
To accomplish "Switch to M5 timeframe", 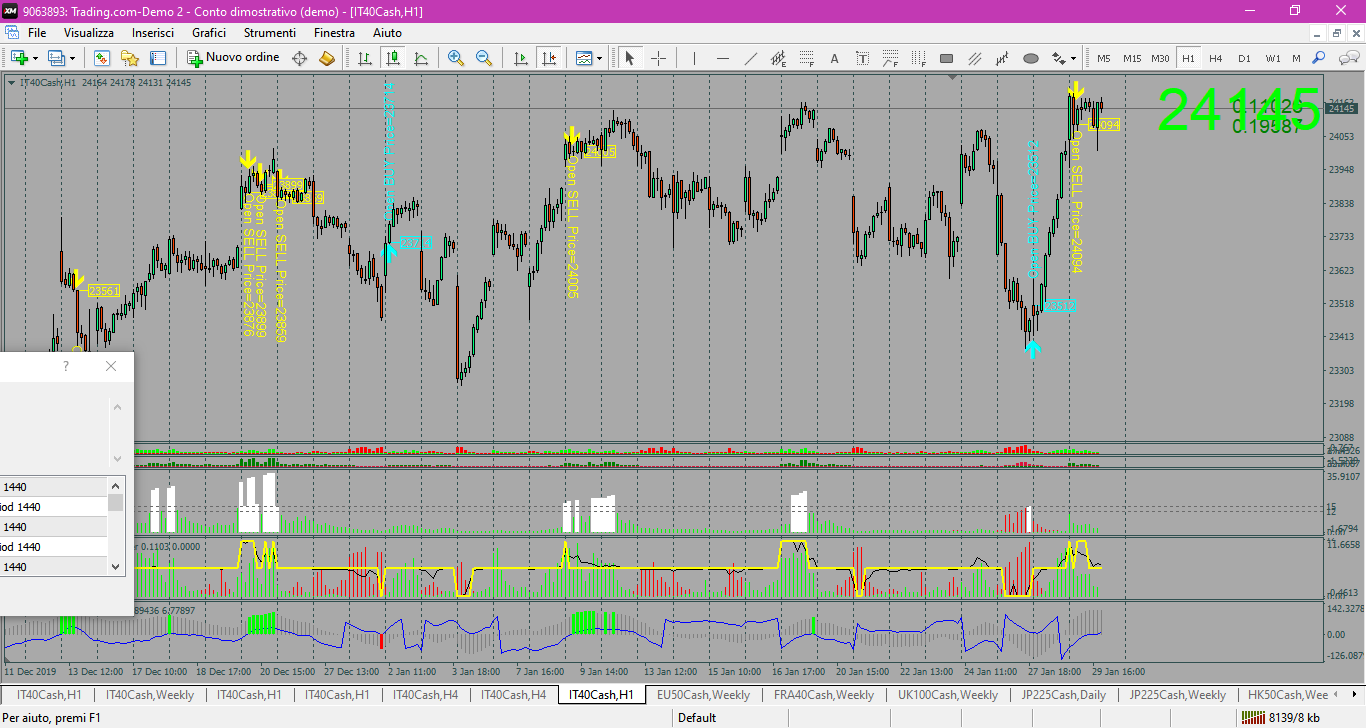I will 1104,58.
